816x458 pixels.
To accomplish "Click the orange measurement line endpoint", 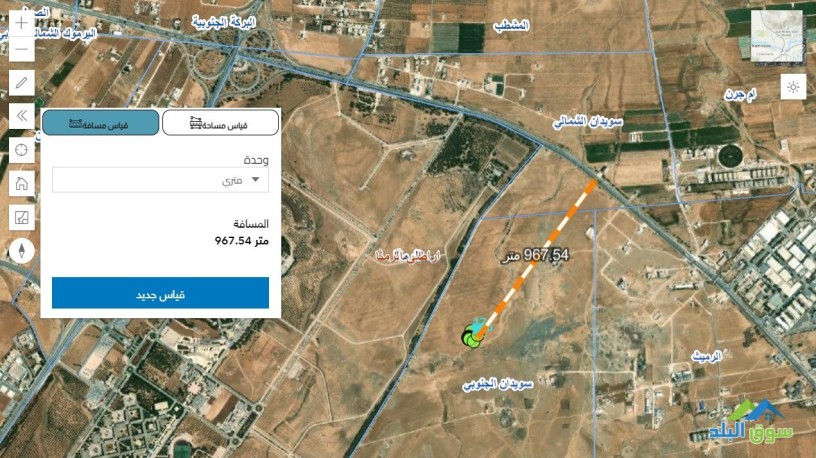I will (x=593, y=182).
